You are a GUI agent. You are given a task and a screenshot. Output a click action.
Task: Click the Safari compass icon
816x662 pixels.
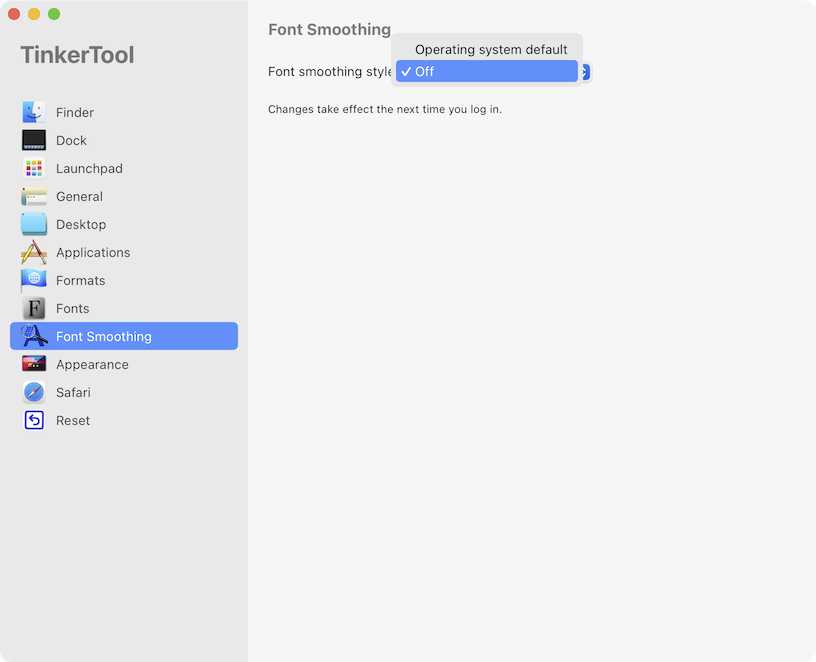pos(34,392)
